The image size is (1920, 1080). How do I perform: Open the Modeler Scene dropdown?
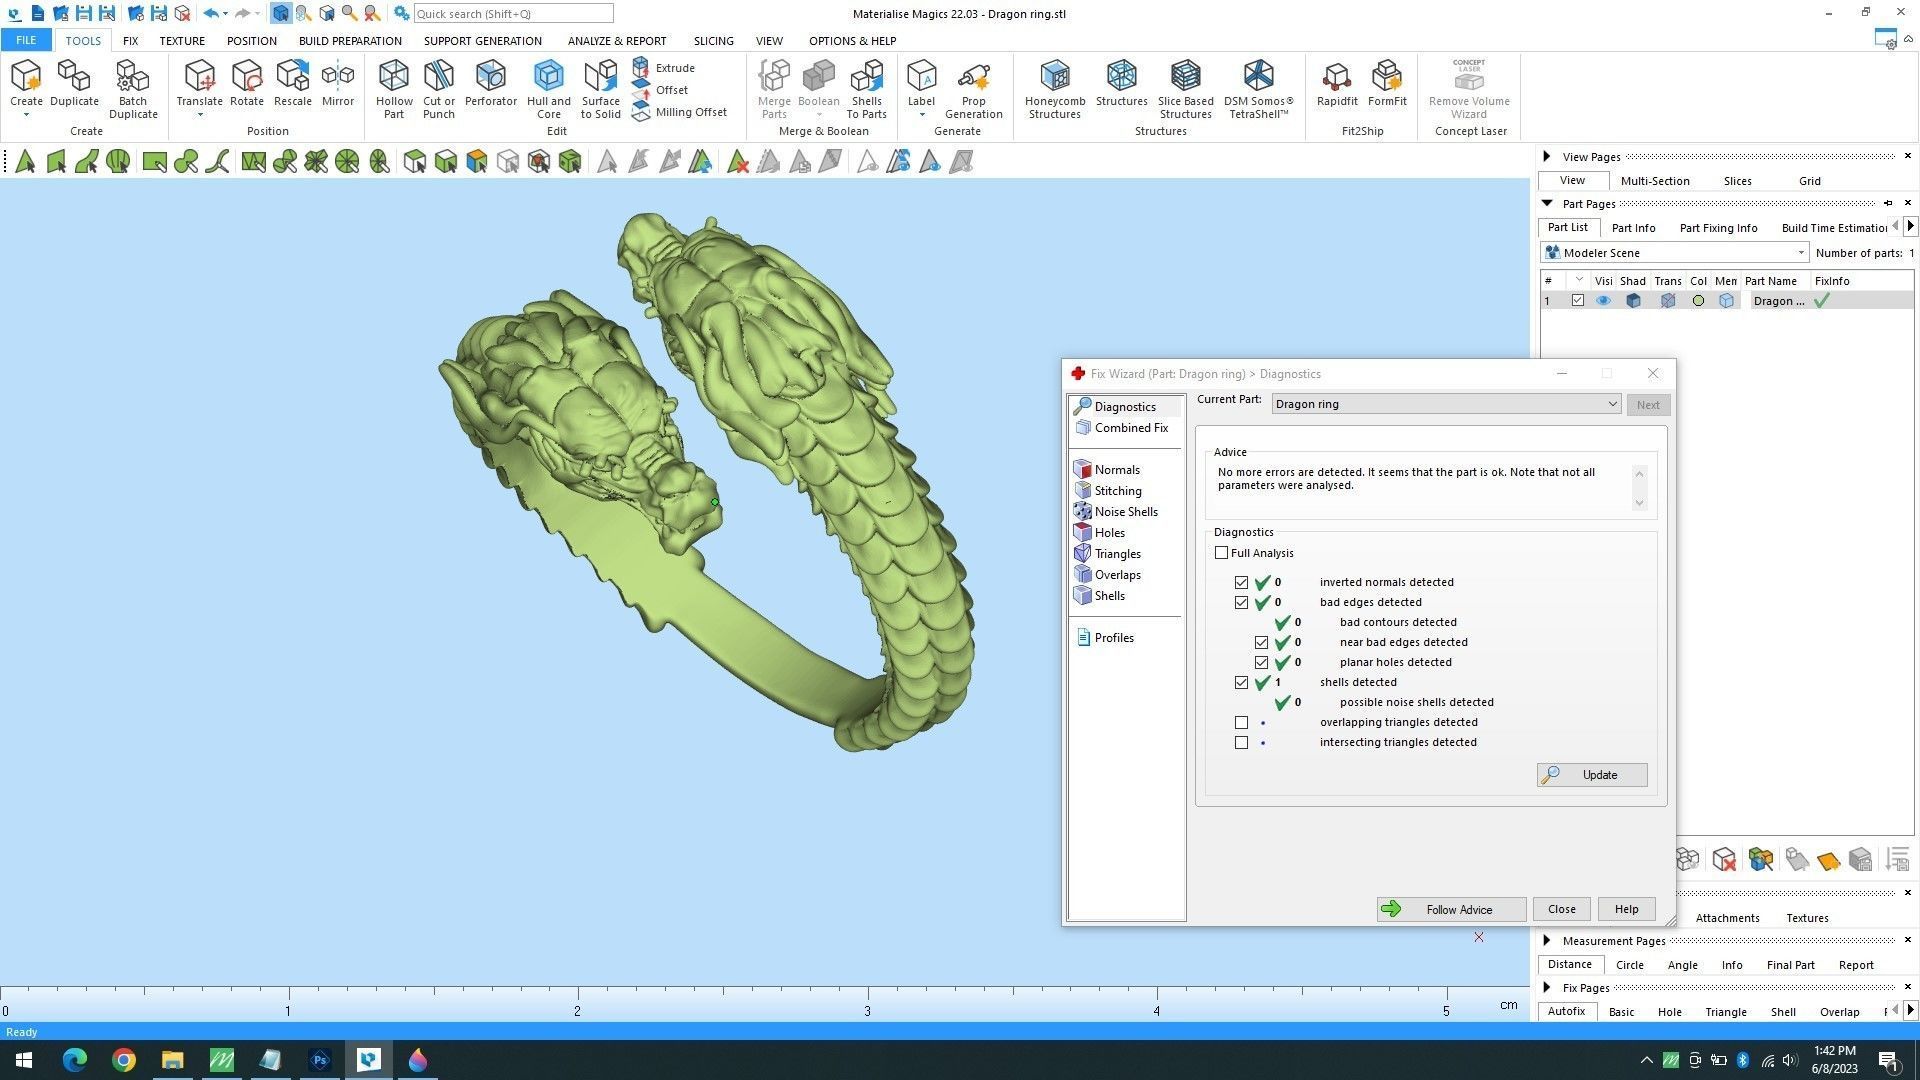(1675, 253)
